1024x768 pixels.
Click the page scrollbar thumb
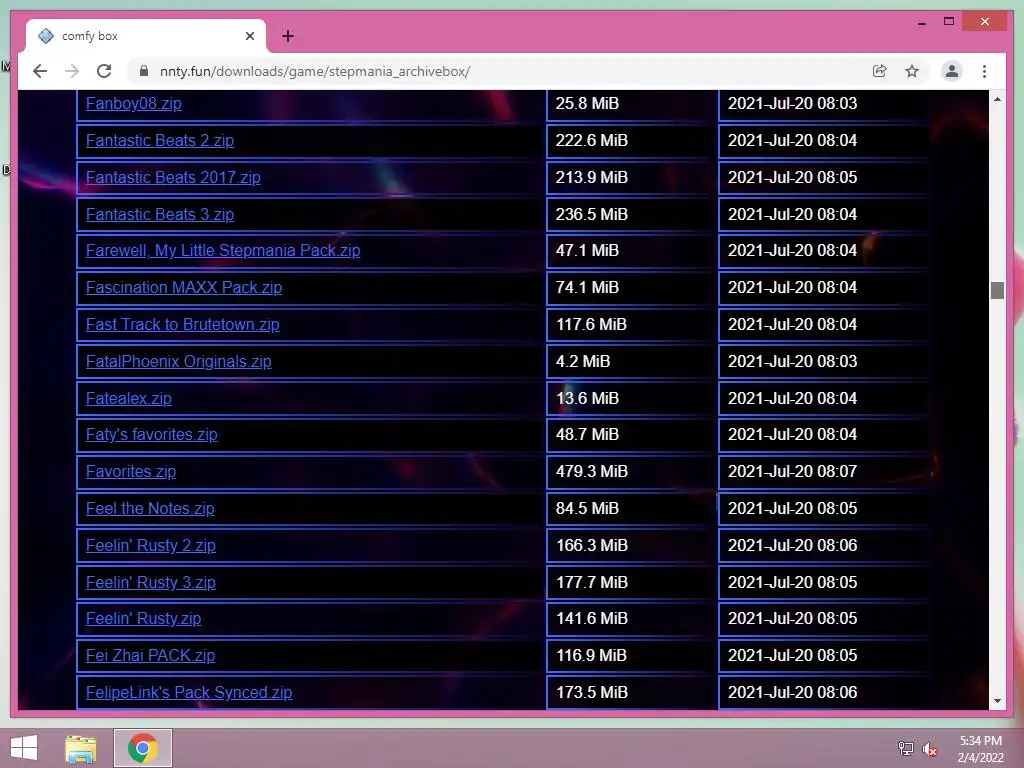pyautogui.click(x=997, y=290)
